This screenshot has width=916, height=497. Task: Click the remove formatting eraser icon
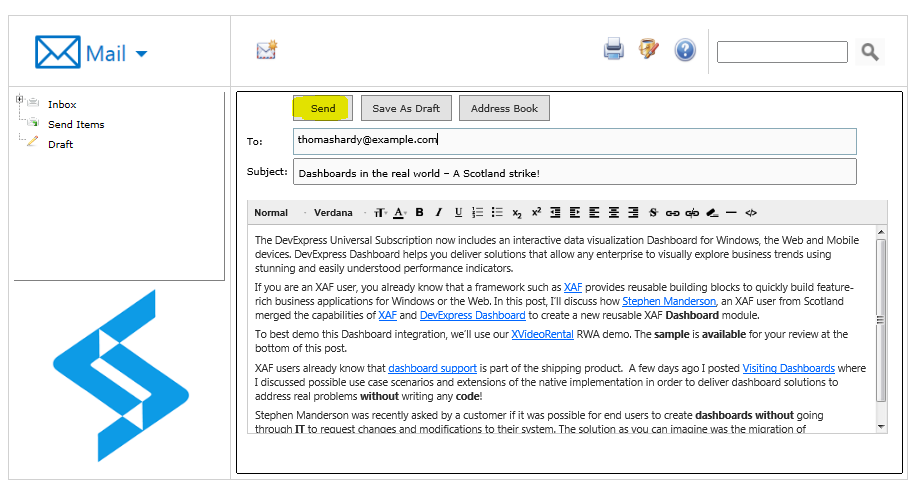[x=712, y=213]
